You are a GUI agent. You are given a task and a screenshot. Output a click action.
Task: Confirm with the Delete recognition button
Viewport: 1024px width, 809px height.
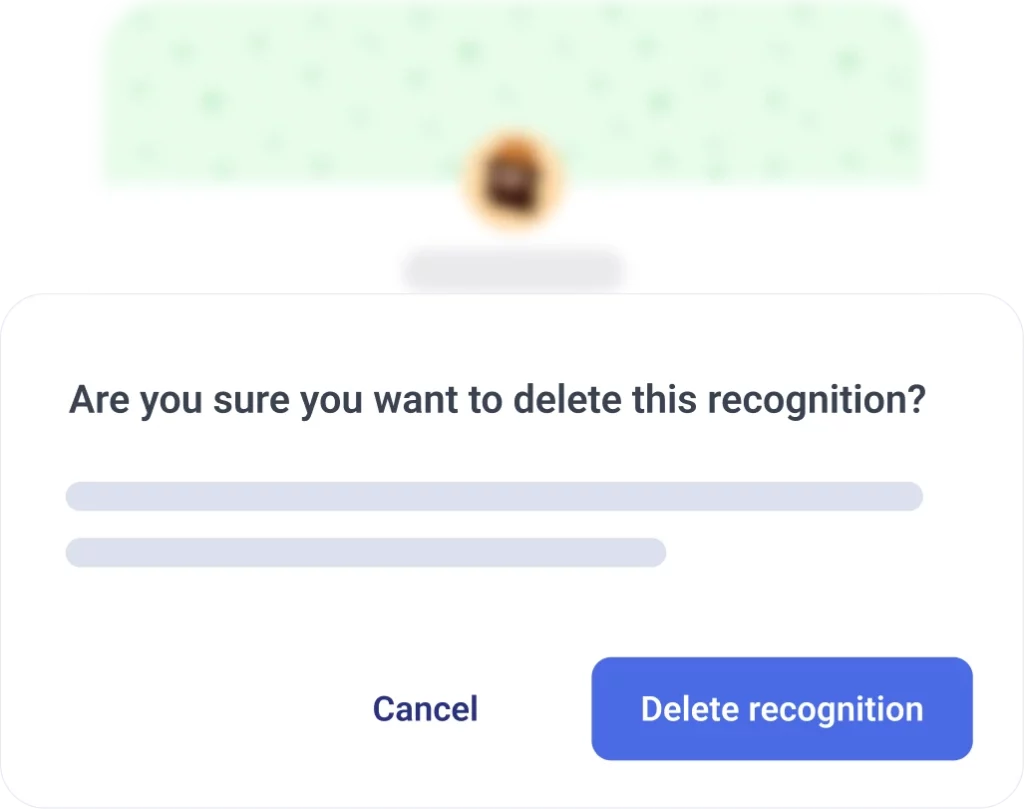coord(782,709)
